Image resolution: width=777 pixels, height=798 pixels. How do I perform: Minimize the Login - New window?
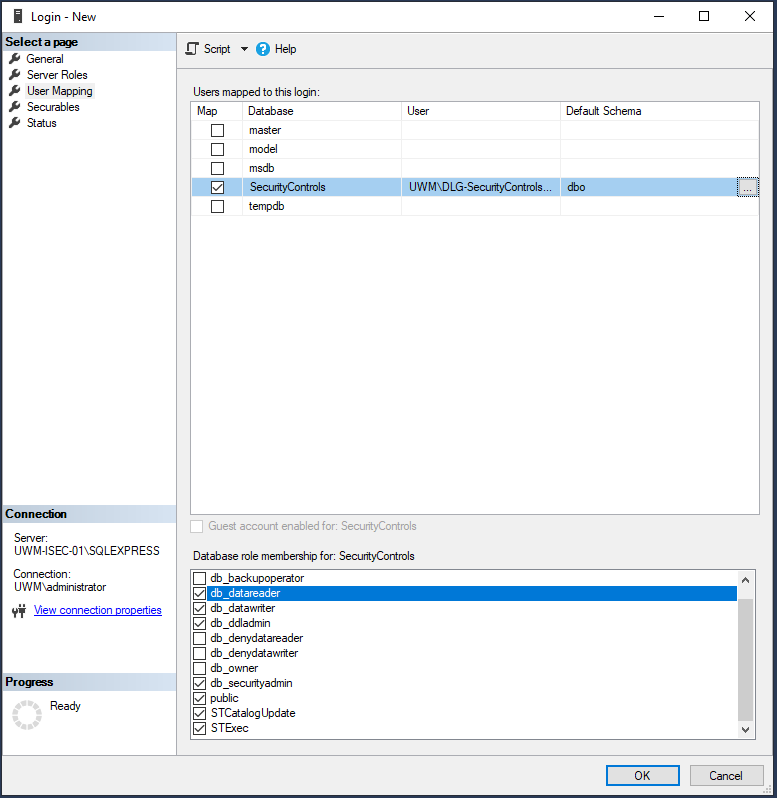pos(659,16)
